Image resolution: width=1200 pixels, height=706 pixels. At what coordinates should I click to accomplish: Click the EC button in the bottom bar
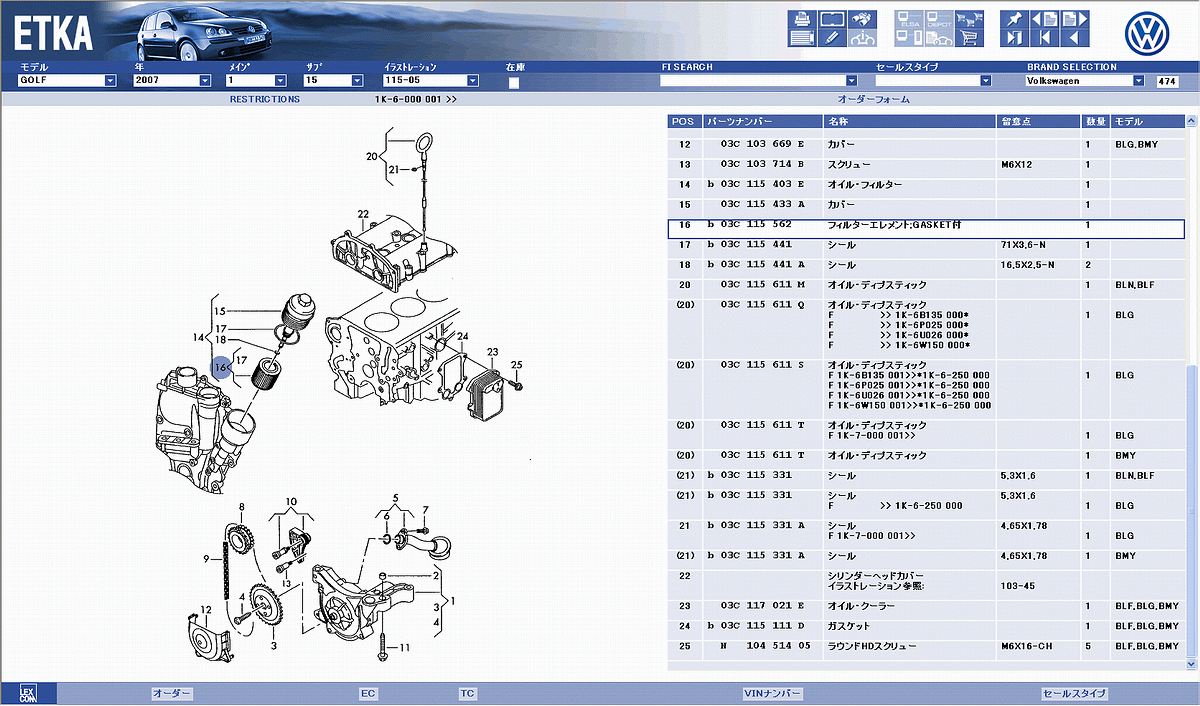(x=368, y=693)
